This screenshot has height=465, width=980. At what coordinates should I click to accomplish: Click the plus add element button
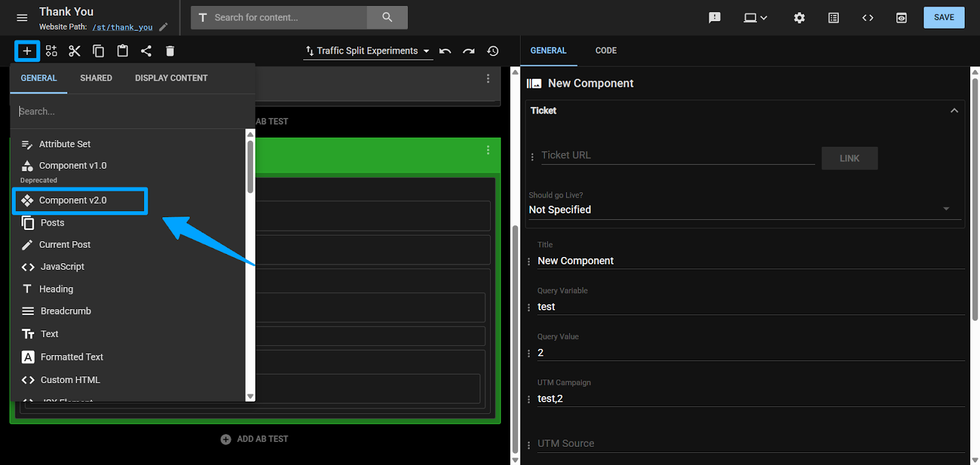(27, 51)
